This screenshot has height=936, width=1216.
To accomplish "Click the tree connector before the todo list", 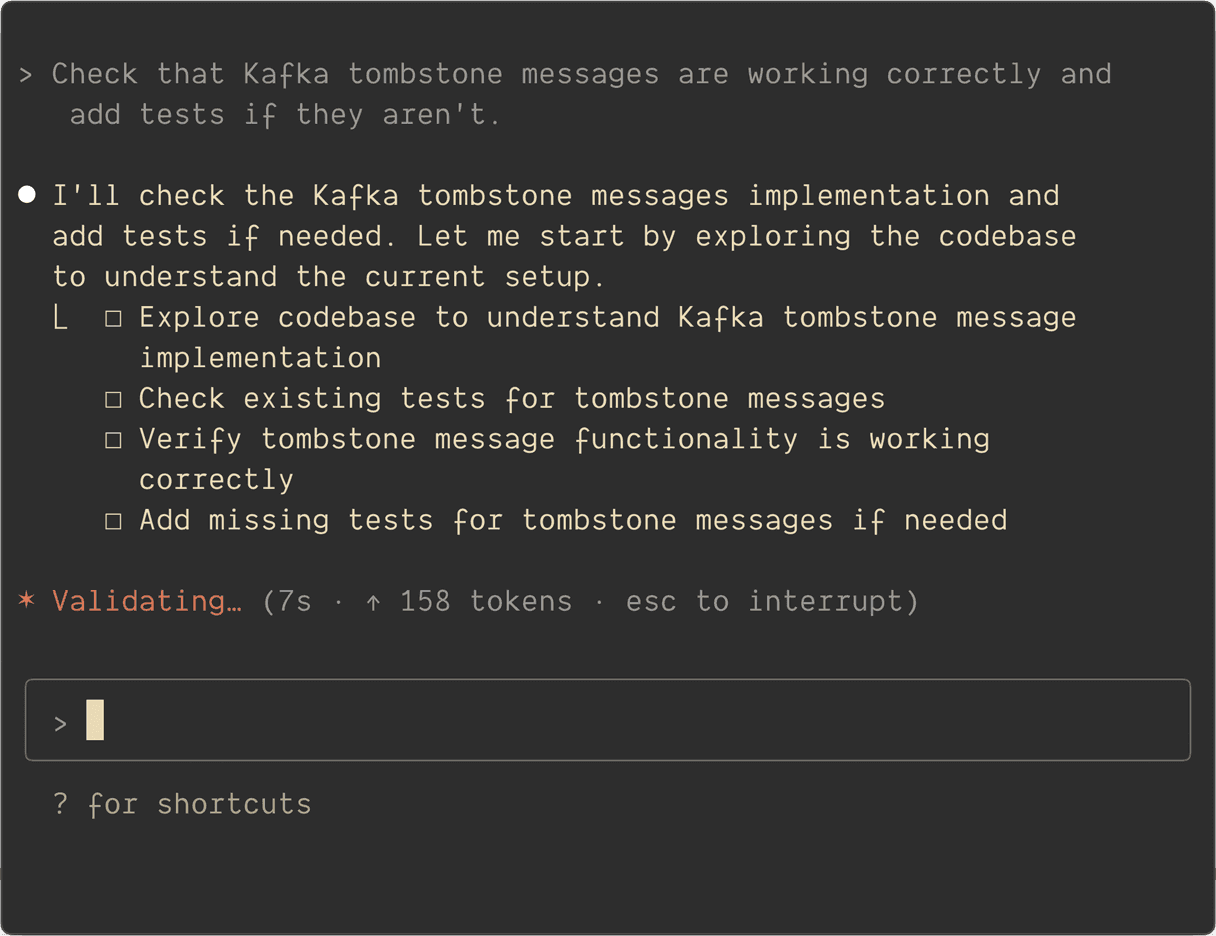I will (x=61, y=319).
